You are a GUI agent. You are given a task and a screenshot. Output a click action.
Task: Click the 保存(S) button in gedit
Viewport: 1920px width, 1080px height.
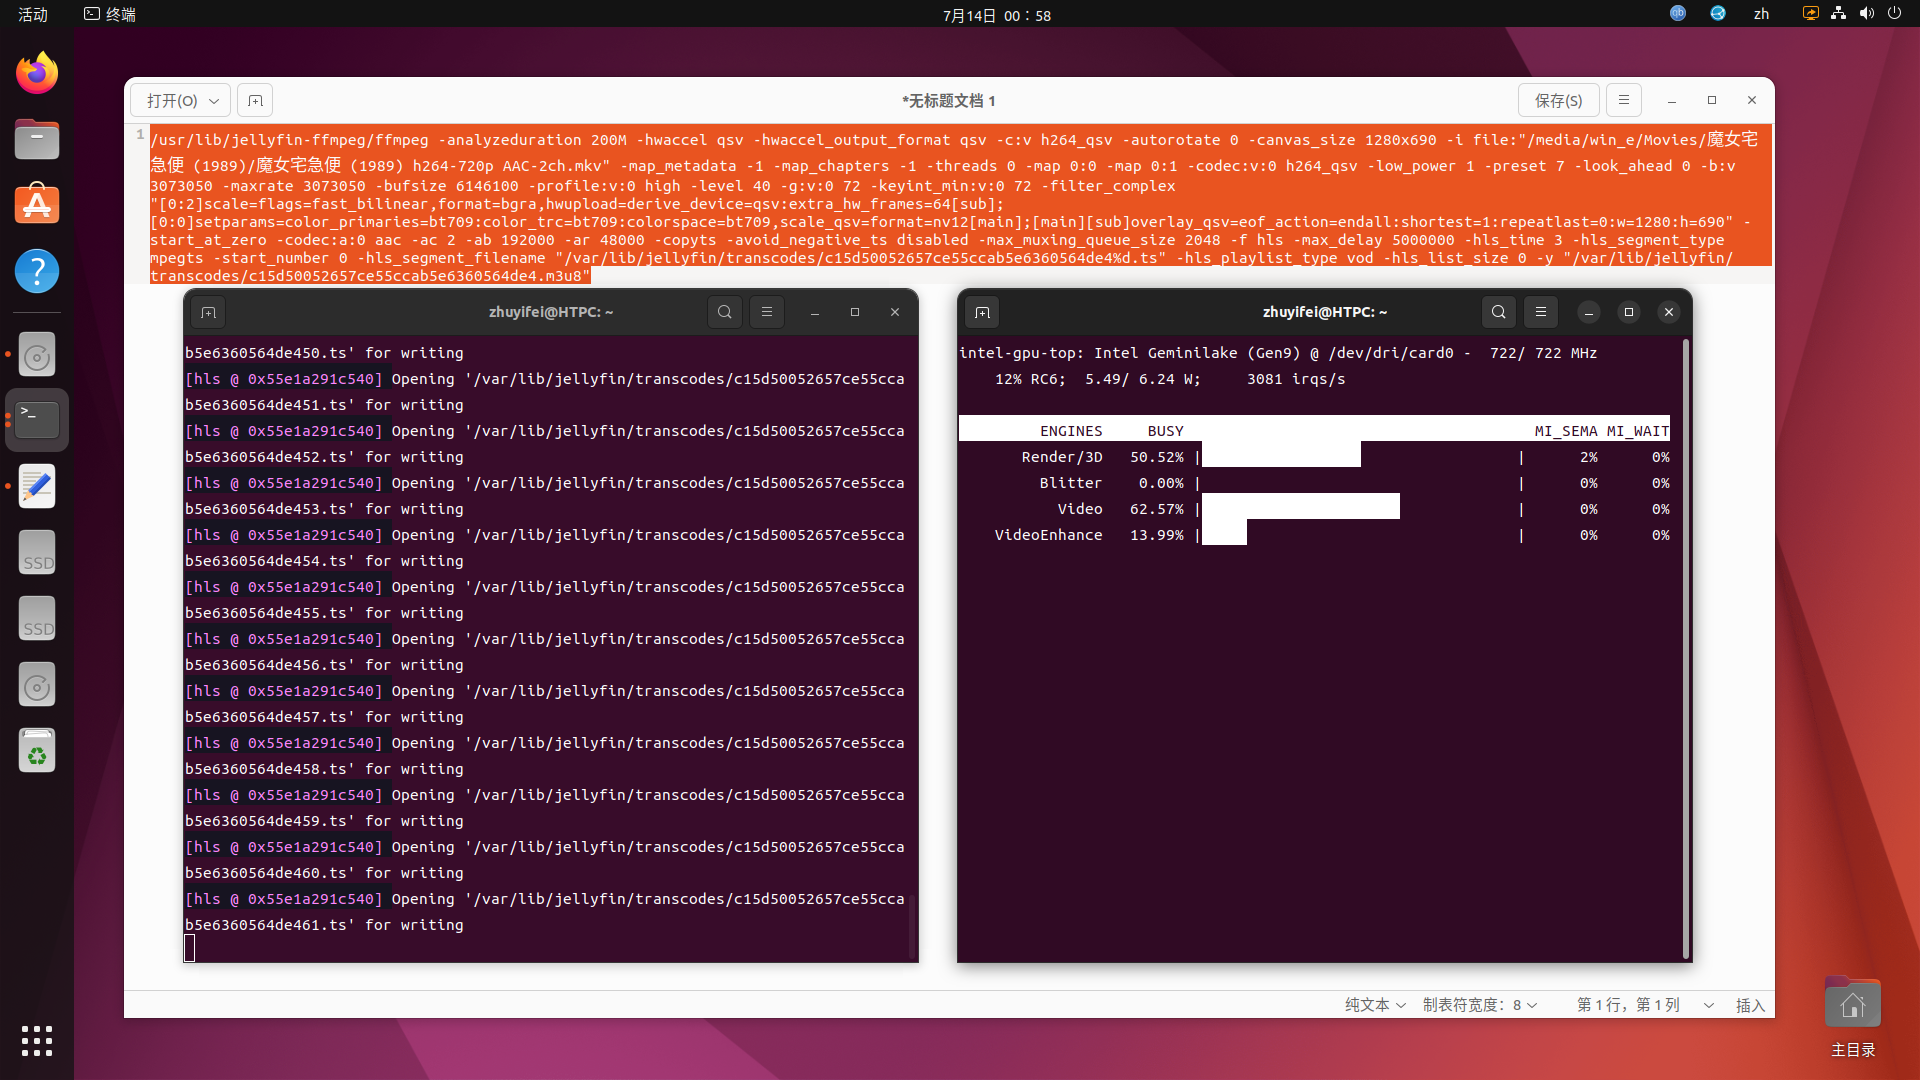[x=1561, y=100]
